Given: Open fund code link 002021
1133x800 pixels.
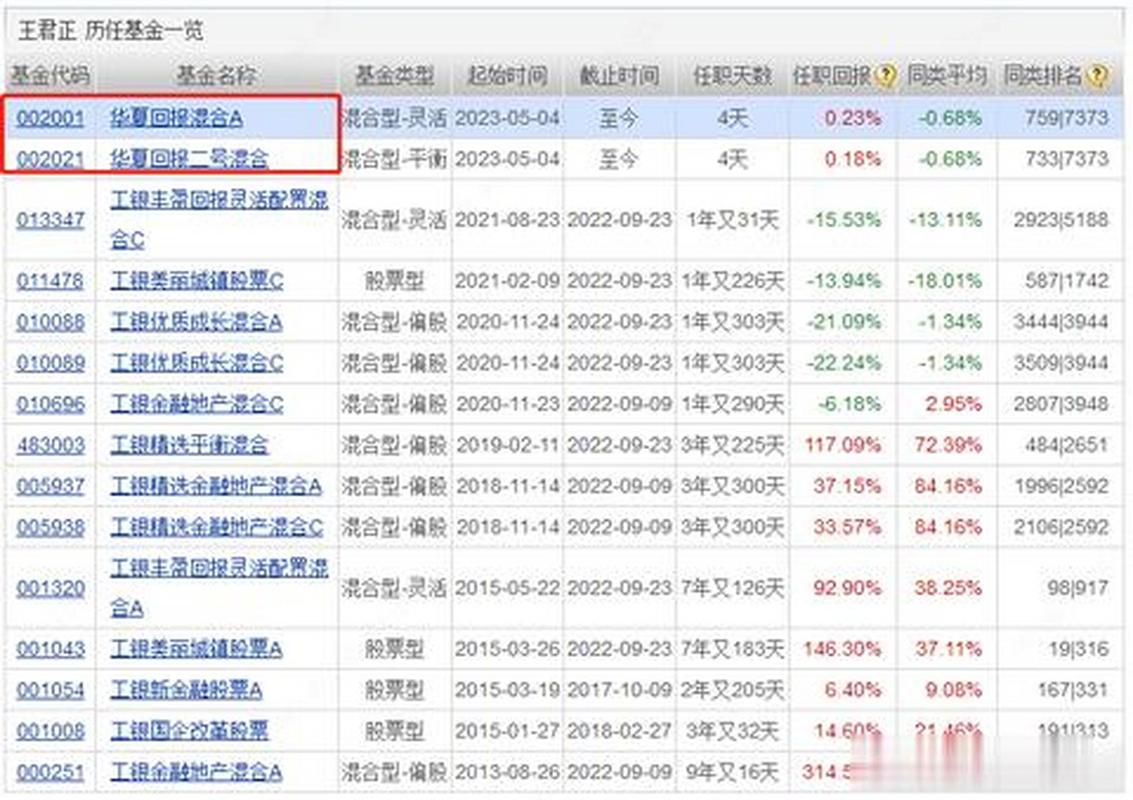Looking at the screenshot, I should coord(51,159).
